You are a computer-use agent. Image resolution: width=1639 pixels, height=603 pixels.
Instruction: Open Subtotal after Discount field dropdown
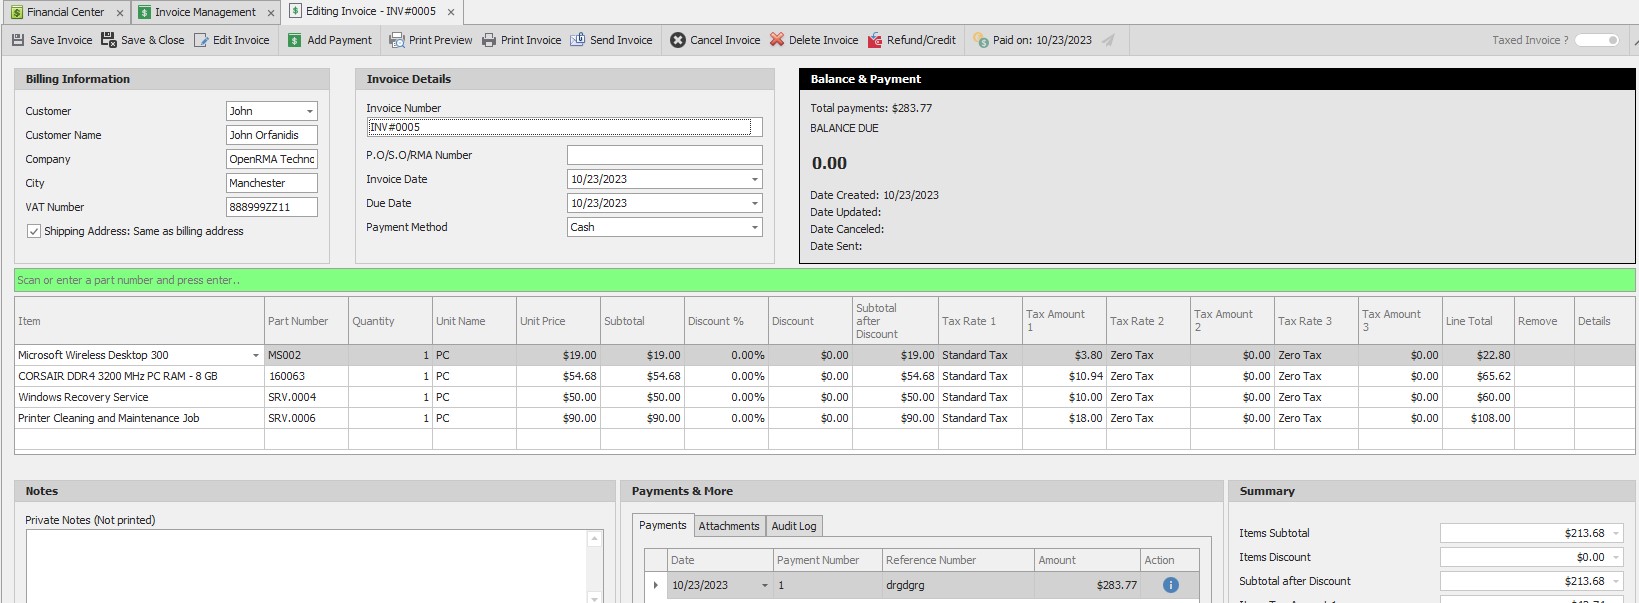click(x=1616, y=581)
